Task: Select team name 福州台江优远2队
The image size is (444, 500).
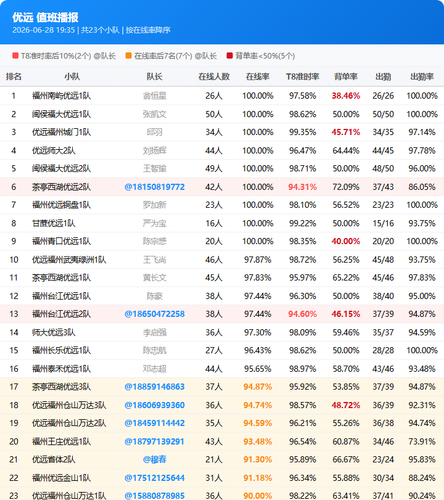Action: point(61,314)
